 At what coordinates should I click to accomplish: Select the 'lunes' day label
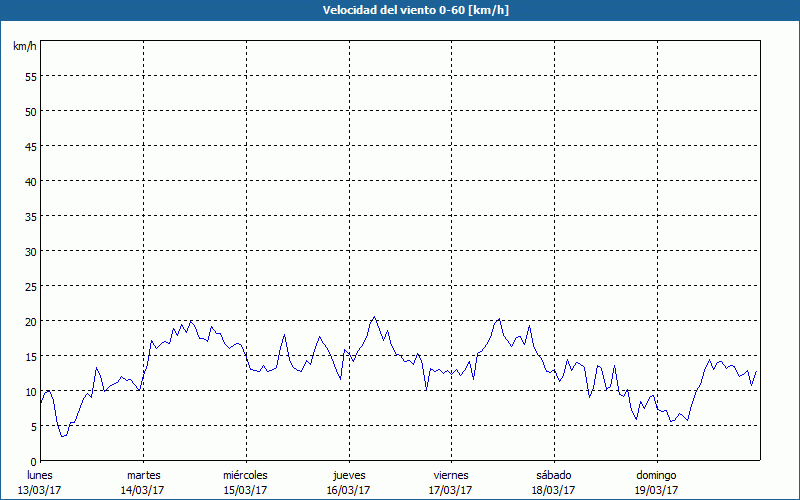pyautogui.click(x=40, y=475)
